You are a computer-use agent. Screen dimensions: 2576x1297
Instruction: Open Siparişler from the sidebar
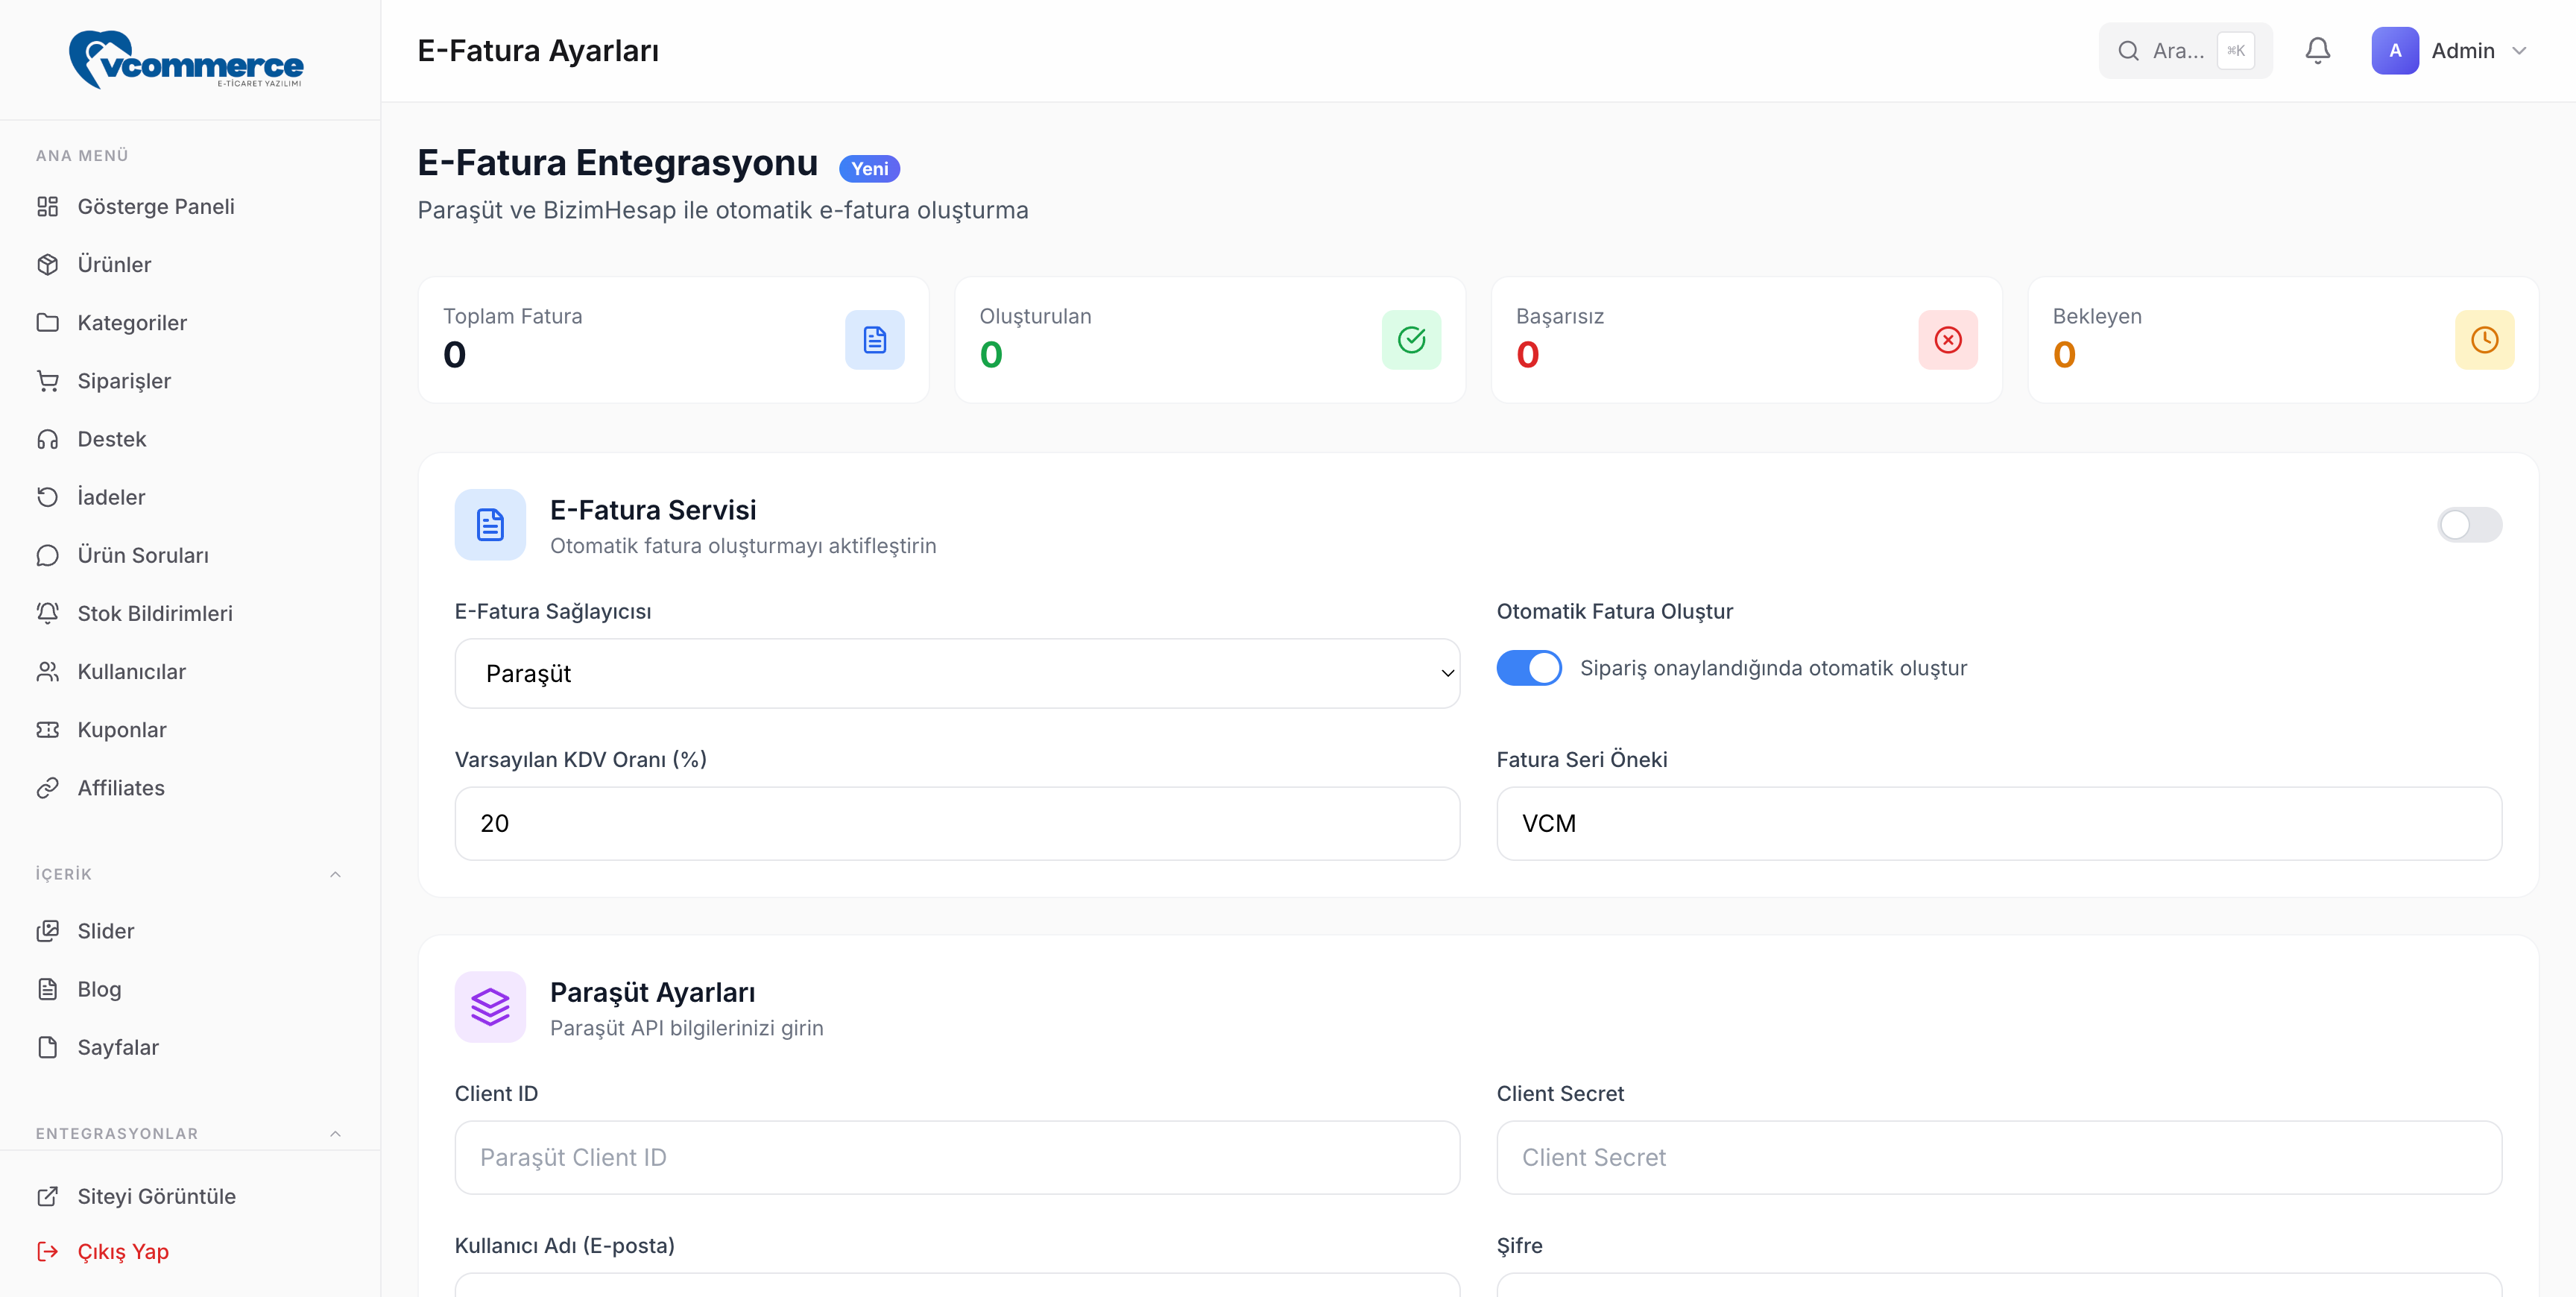[124, 381]
